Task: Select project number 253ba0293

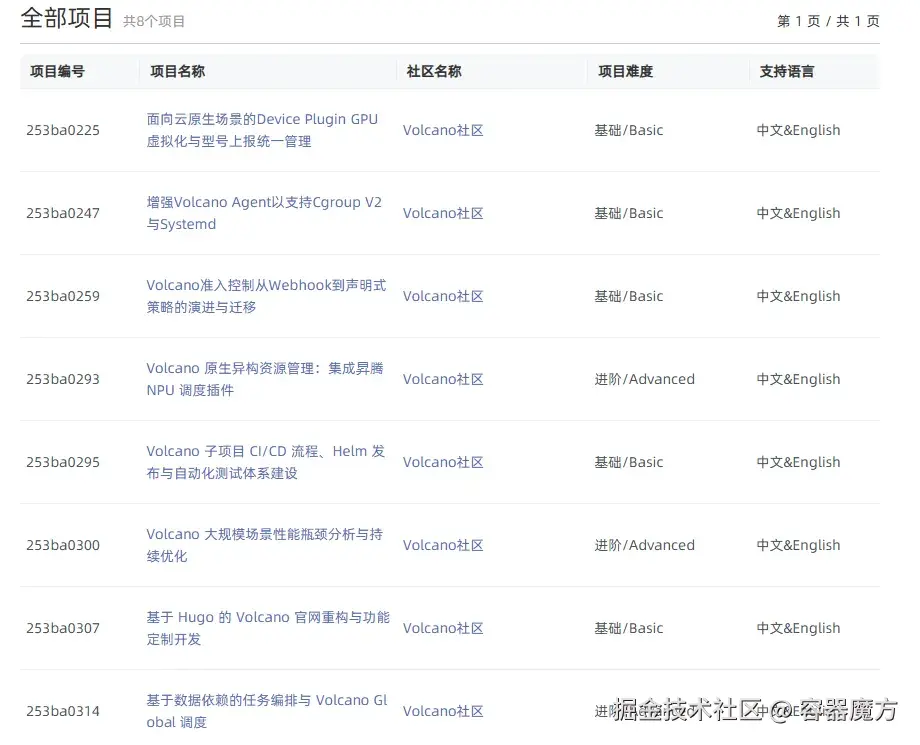Action: click(x=63, y=379)
